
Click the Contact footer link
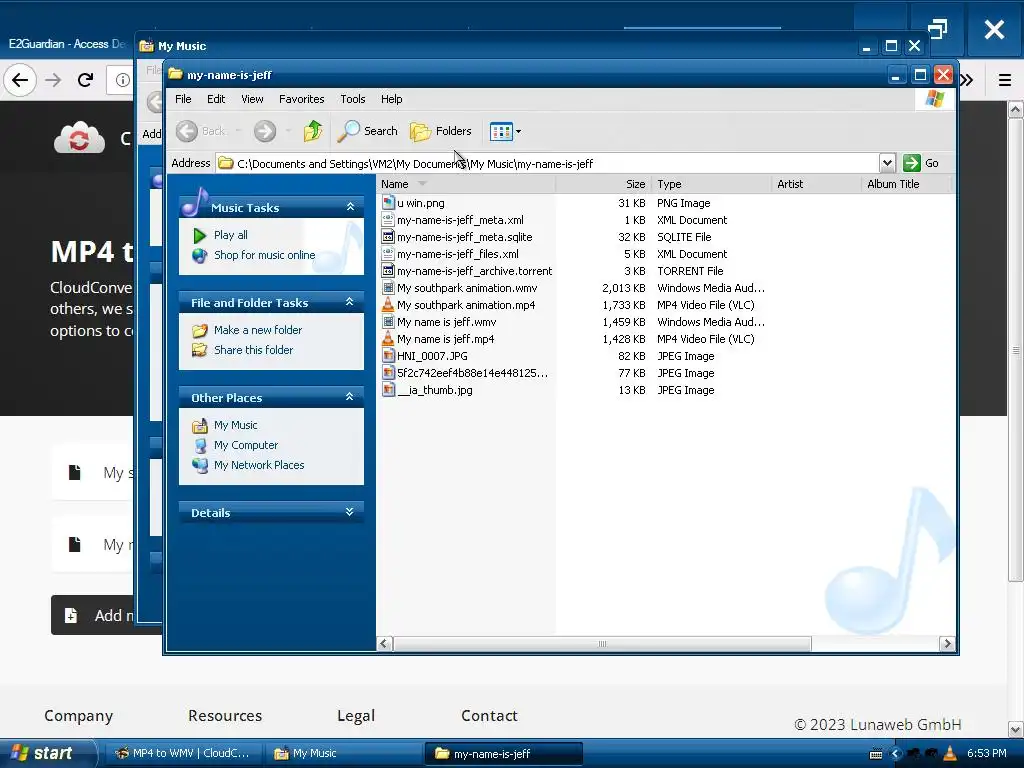point(489,716)
